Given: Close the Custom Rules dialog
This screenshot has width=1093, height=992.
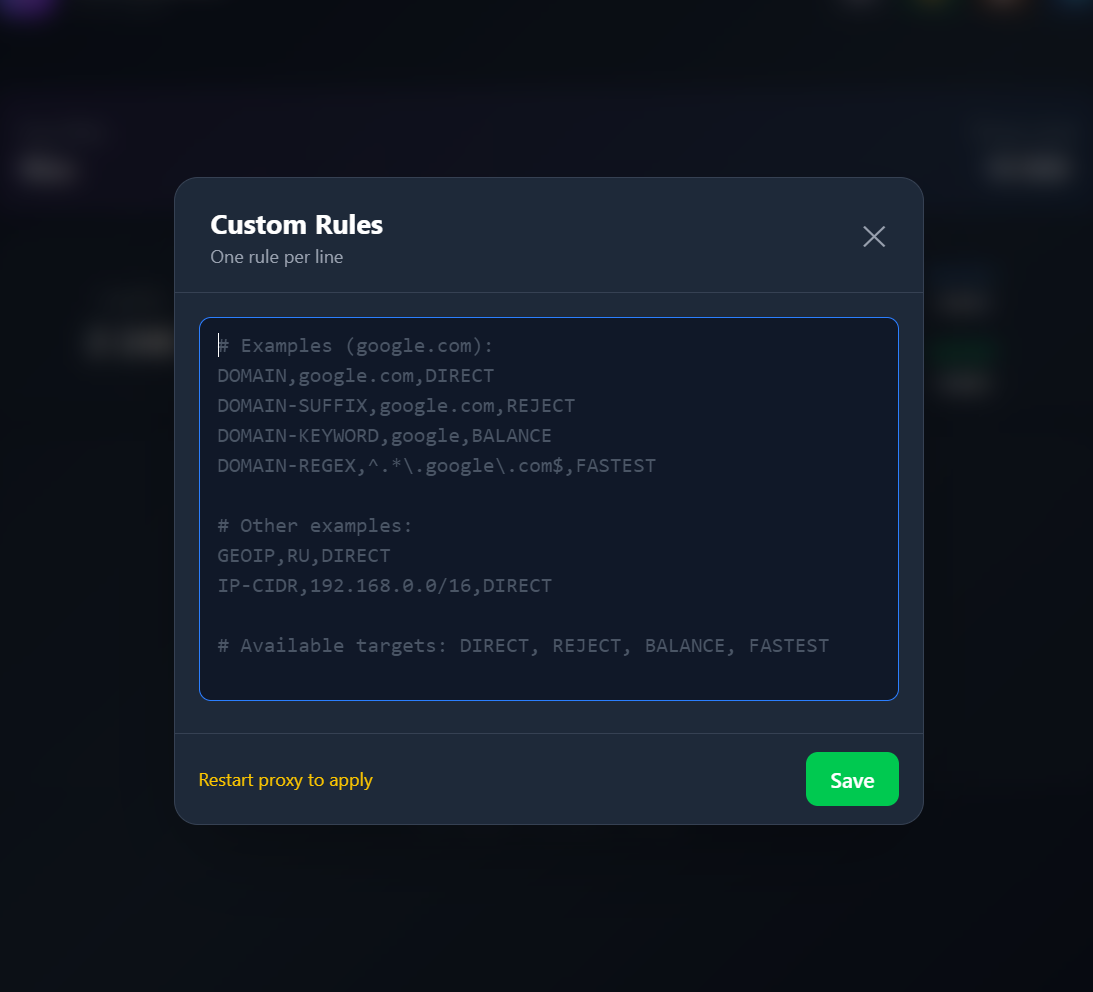Looking at the screenshot, I should pos(874,236).
